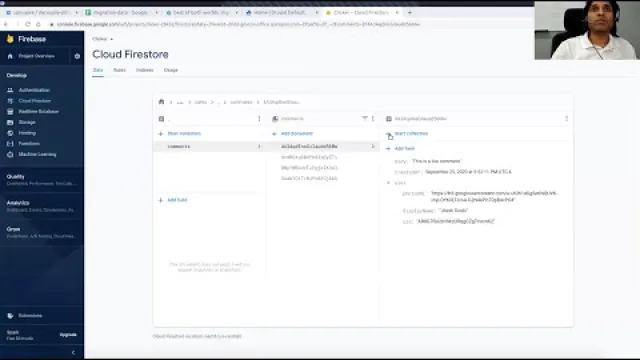The height and width of the screenshot is (360, 640).
Task: Open document panel three-dot menu
Action: 567,118
